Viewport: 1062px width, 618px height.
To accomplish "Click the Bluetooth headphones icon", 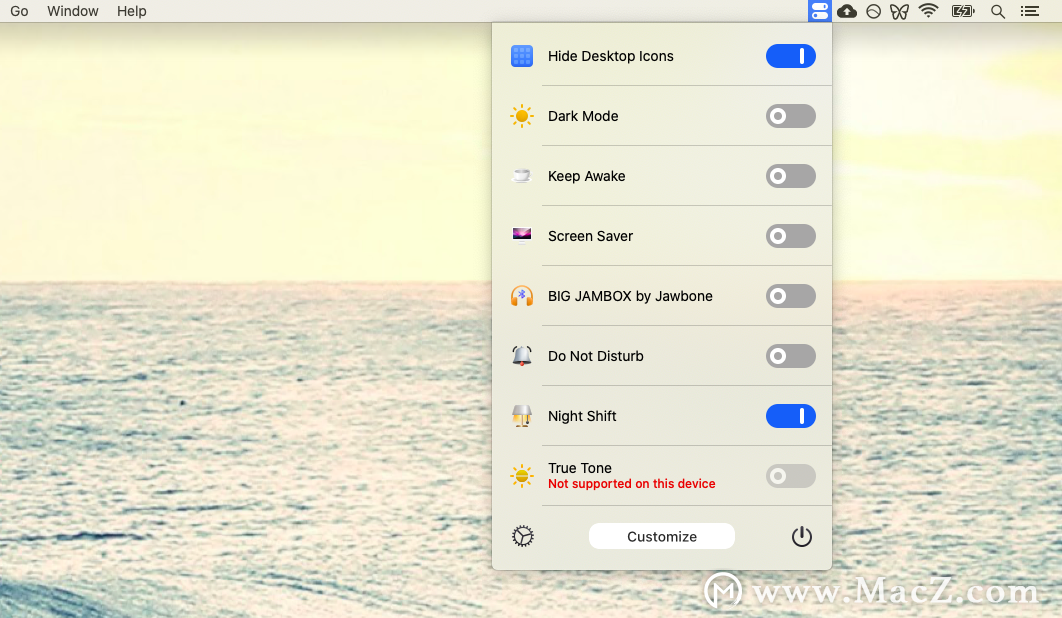I will (x=522, y=296).
